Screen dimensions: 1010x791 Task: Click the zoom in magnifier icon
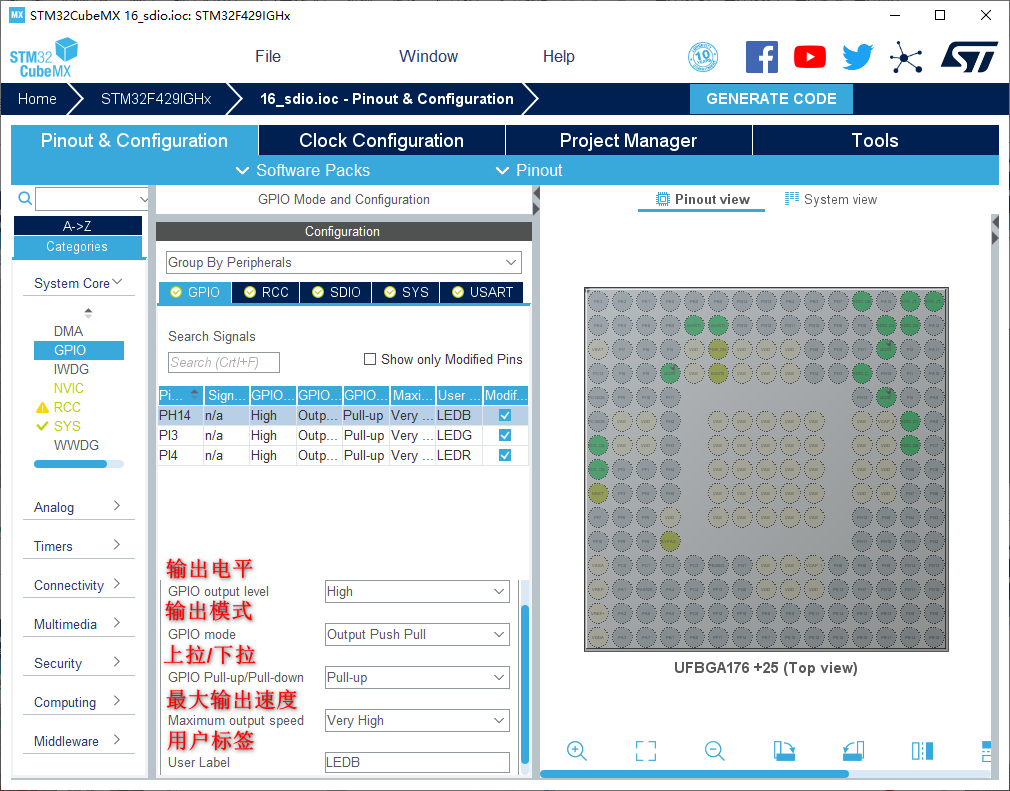pyautogui.click(x=577, y=751)
